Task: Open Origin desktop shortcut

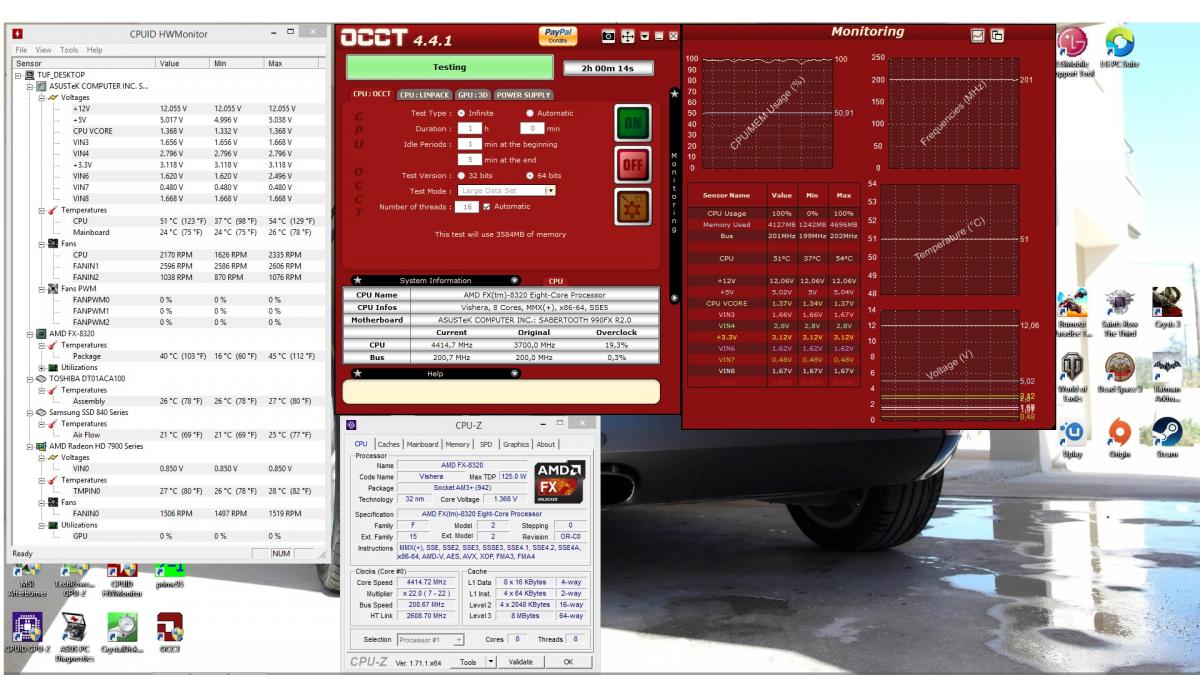Action: point(1118,438)
